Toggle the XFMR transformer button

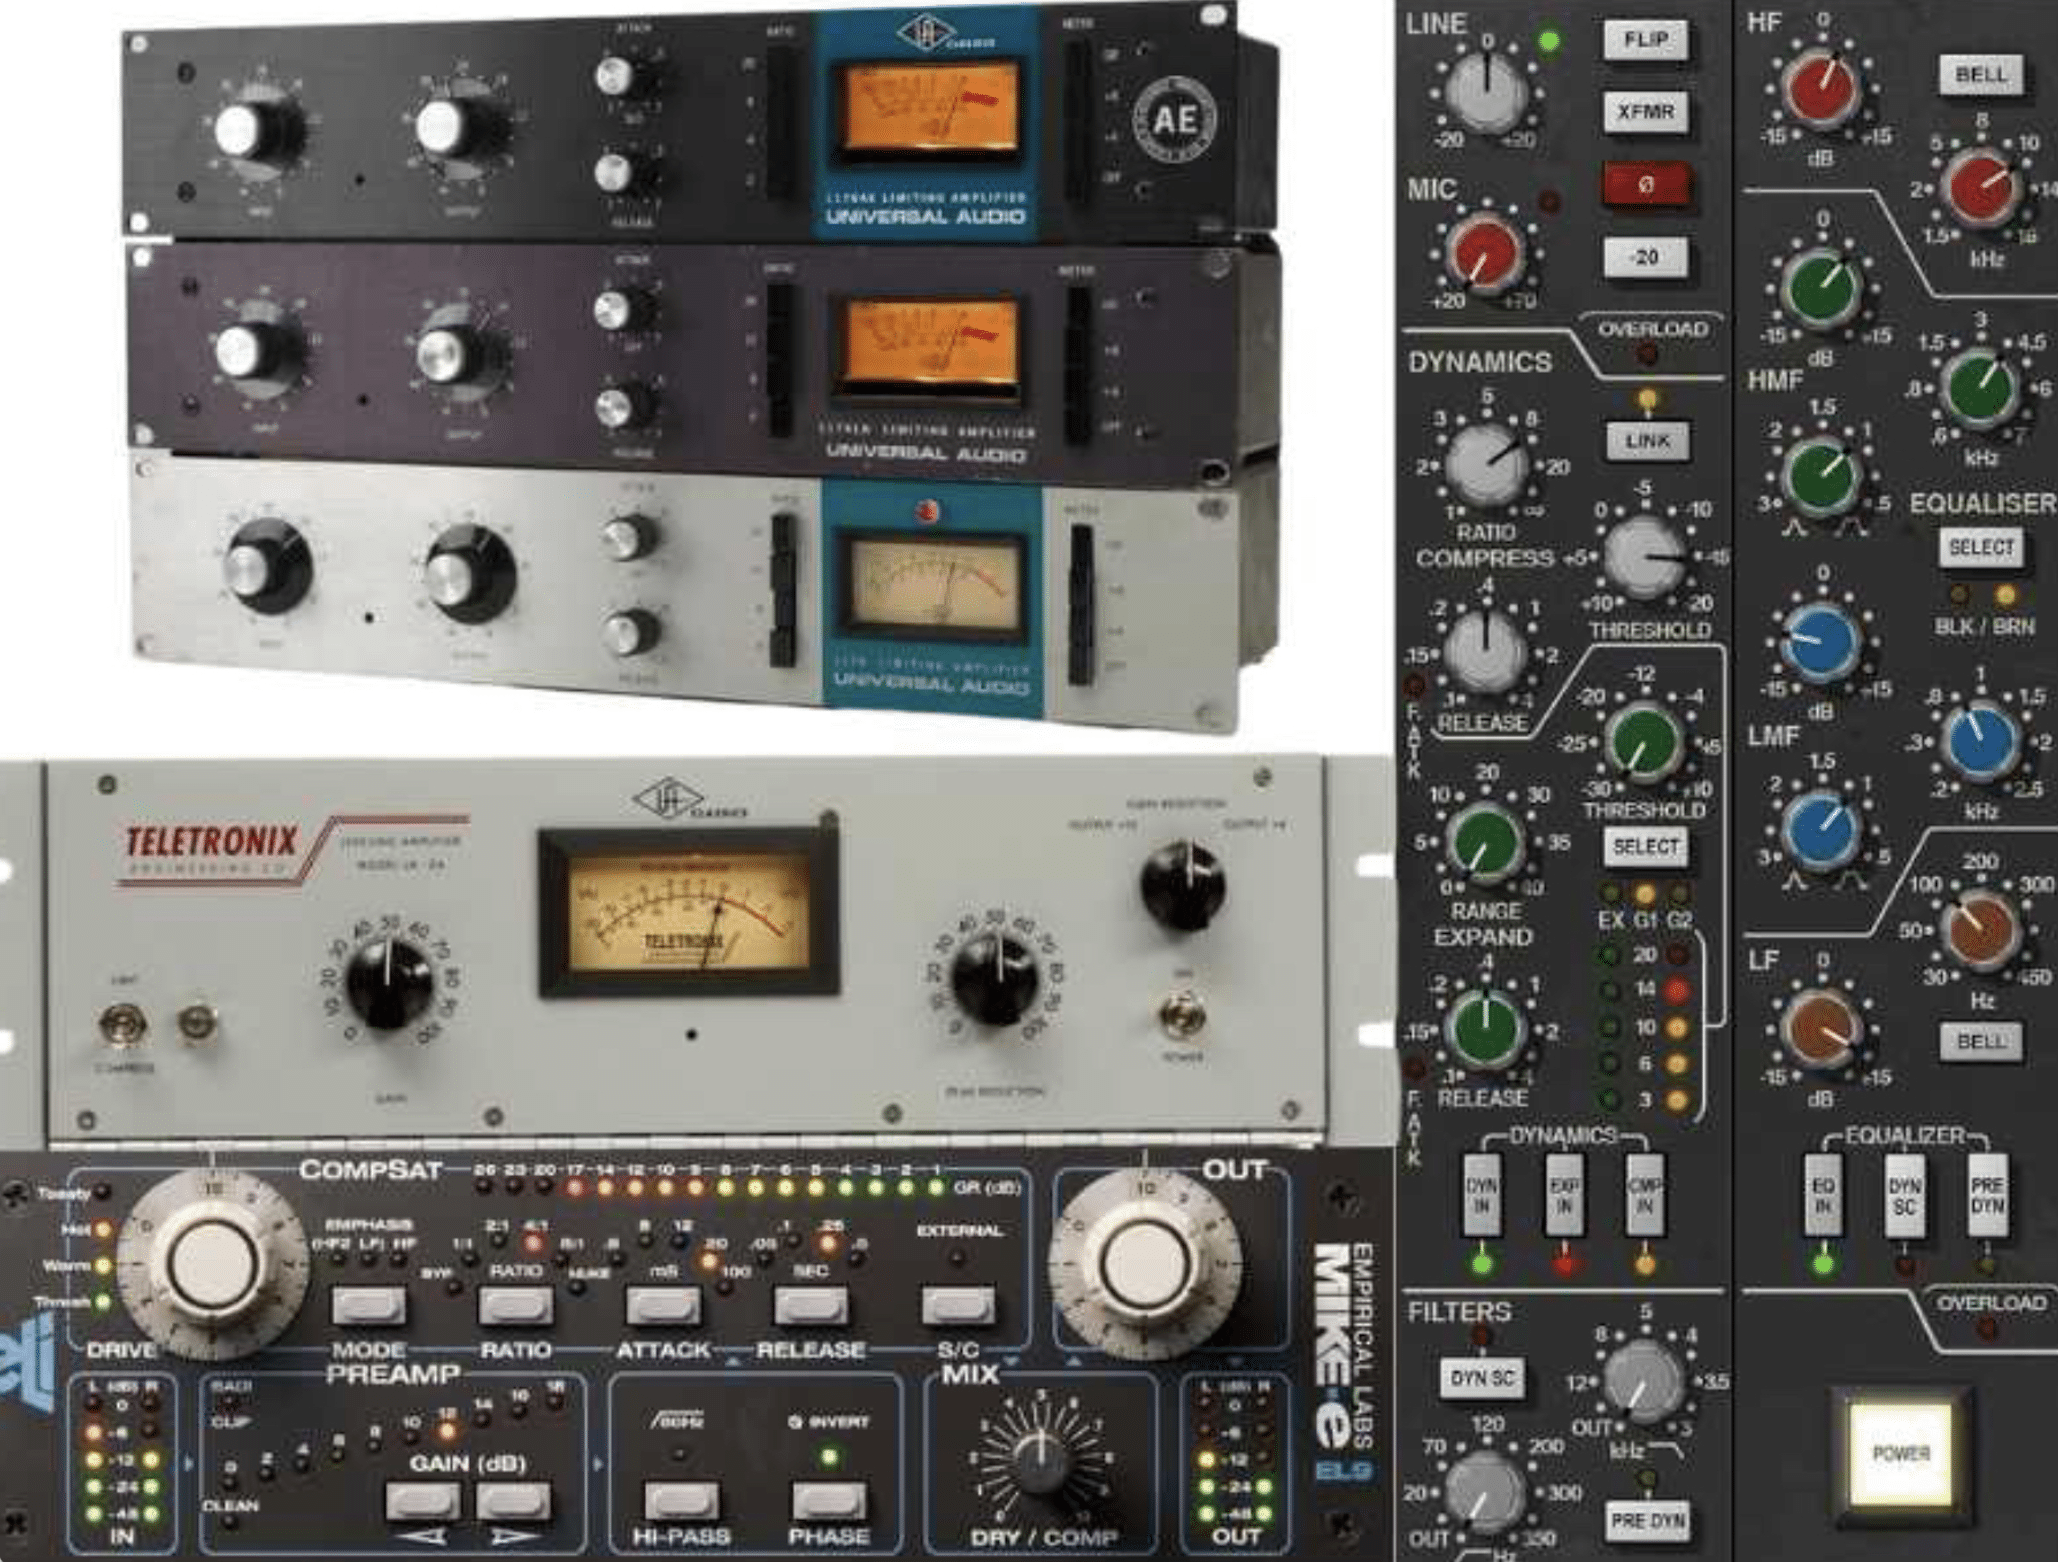(1645, 112)
